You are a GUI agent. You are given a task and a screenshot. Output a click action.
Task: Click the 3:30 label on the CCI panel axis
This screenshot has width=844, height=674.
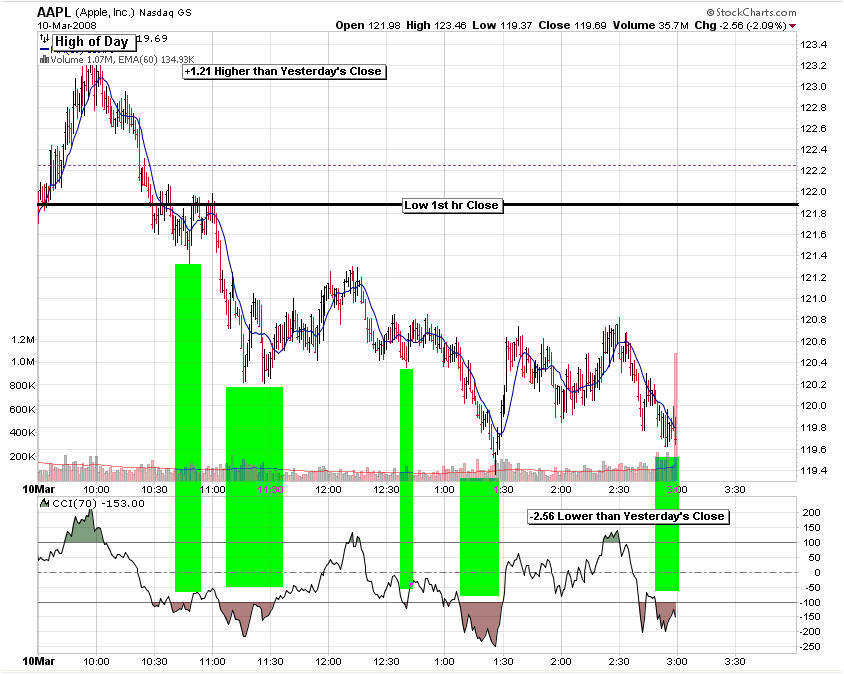pos(735,662)
